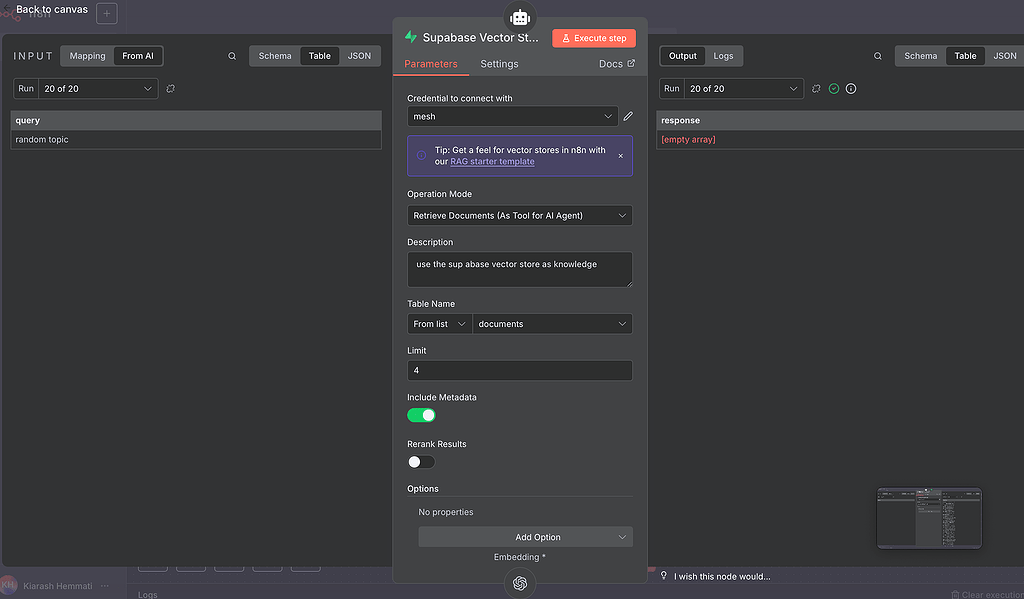Enable the Rerank Results toggle
The image size is (1024, 599).
point(421,462)
